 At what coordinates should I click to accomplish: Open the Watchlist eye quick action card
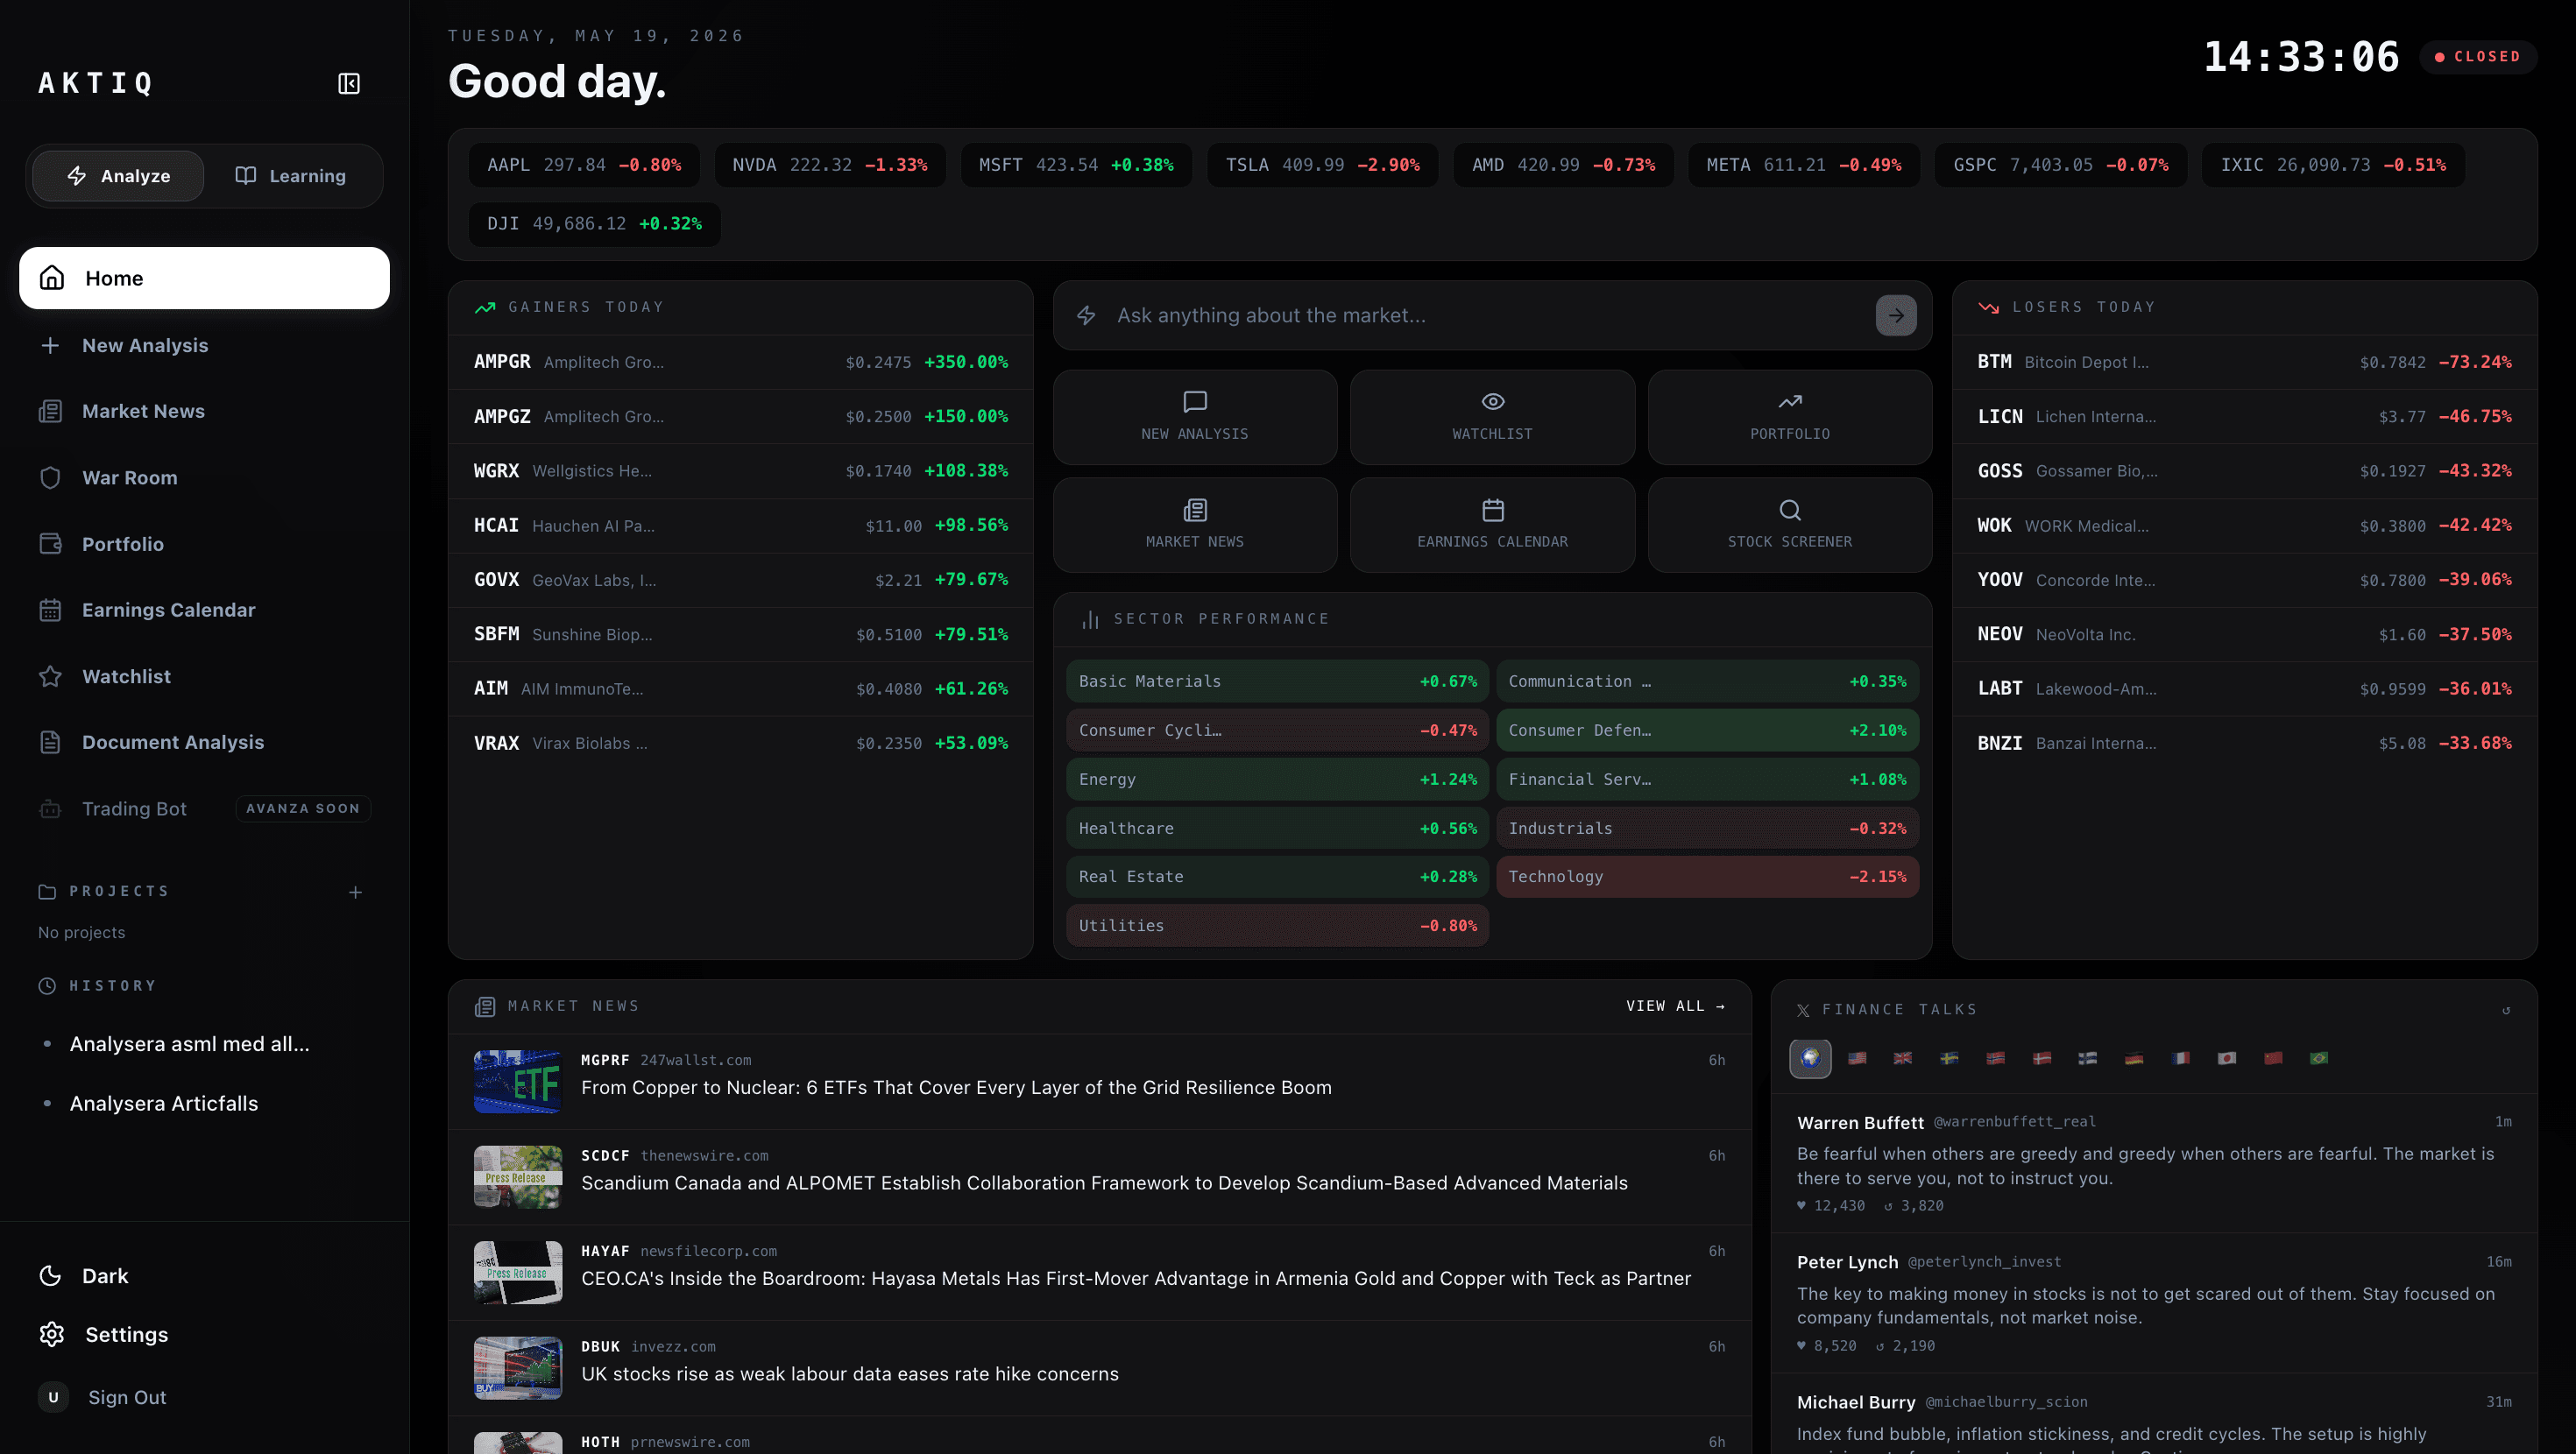[x=1492, y=417]
